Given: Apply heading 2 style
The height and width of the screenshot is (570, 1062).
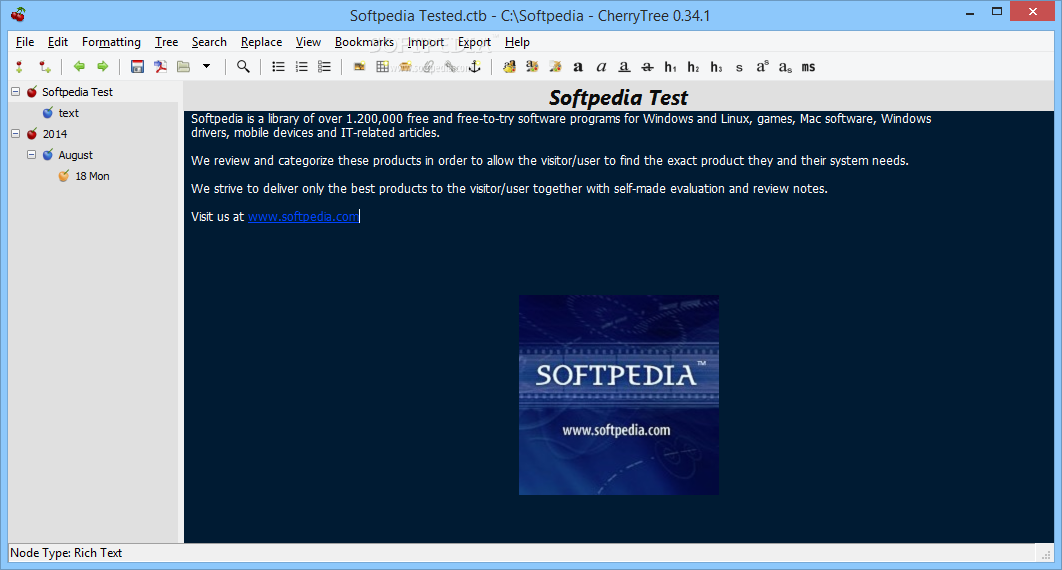Looking at the screenshot, I should (x=694, y=66).
